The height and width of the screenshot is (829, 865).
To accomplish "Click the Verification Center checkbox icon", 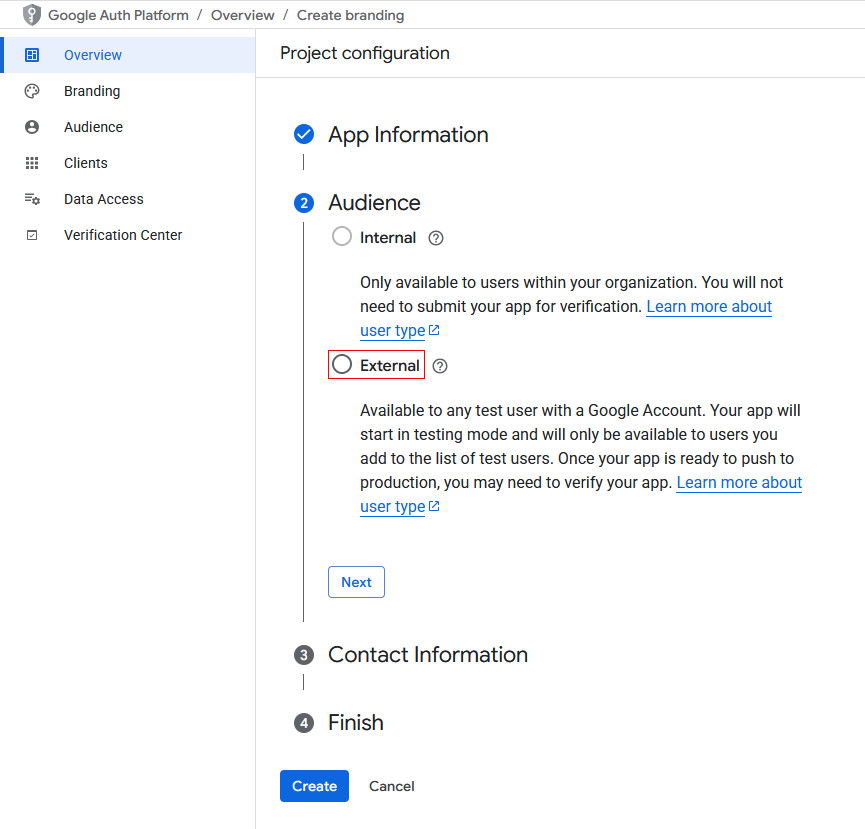I will [x=32, y=235].
